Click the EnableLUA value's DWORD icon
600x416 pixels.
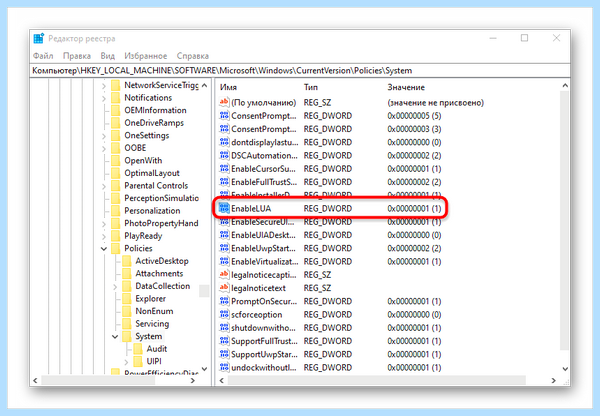[x=224, y=208]
